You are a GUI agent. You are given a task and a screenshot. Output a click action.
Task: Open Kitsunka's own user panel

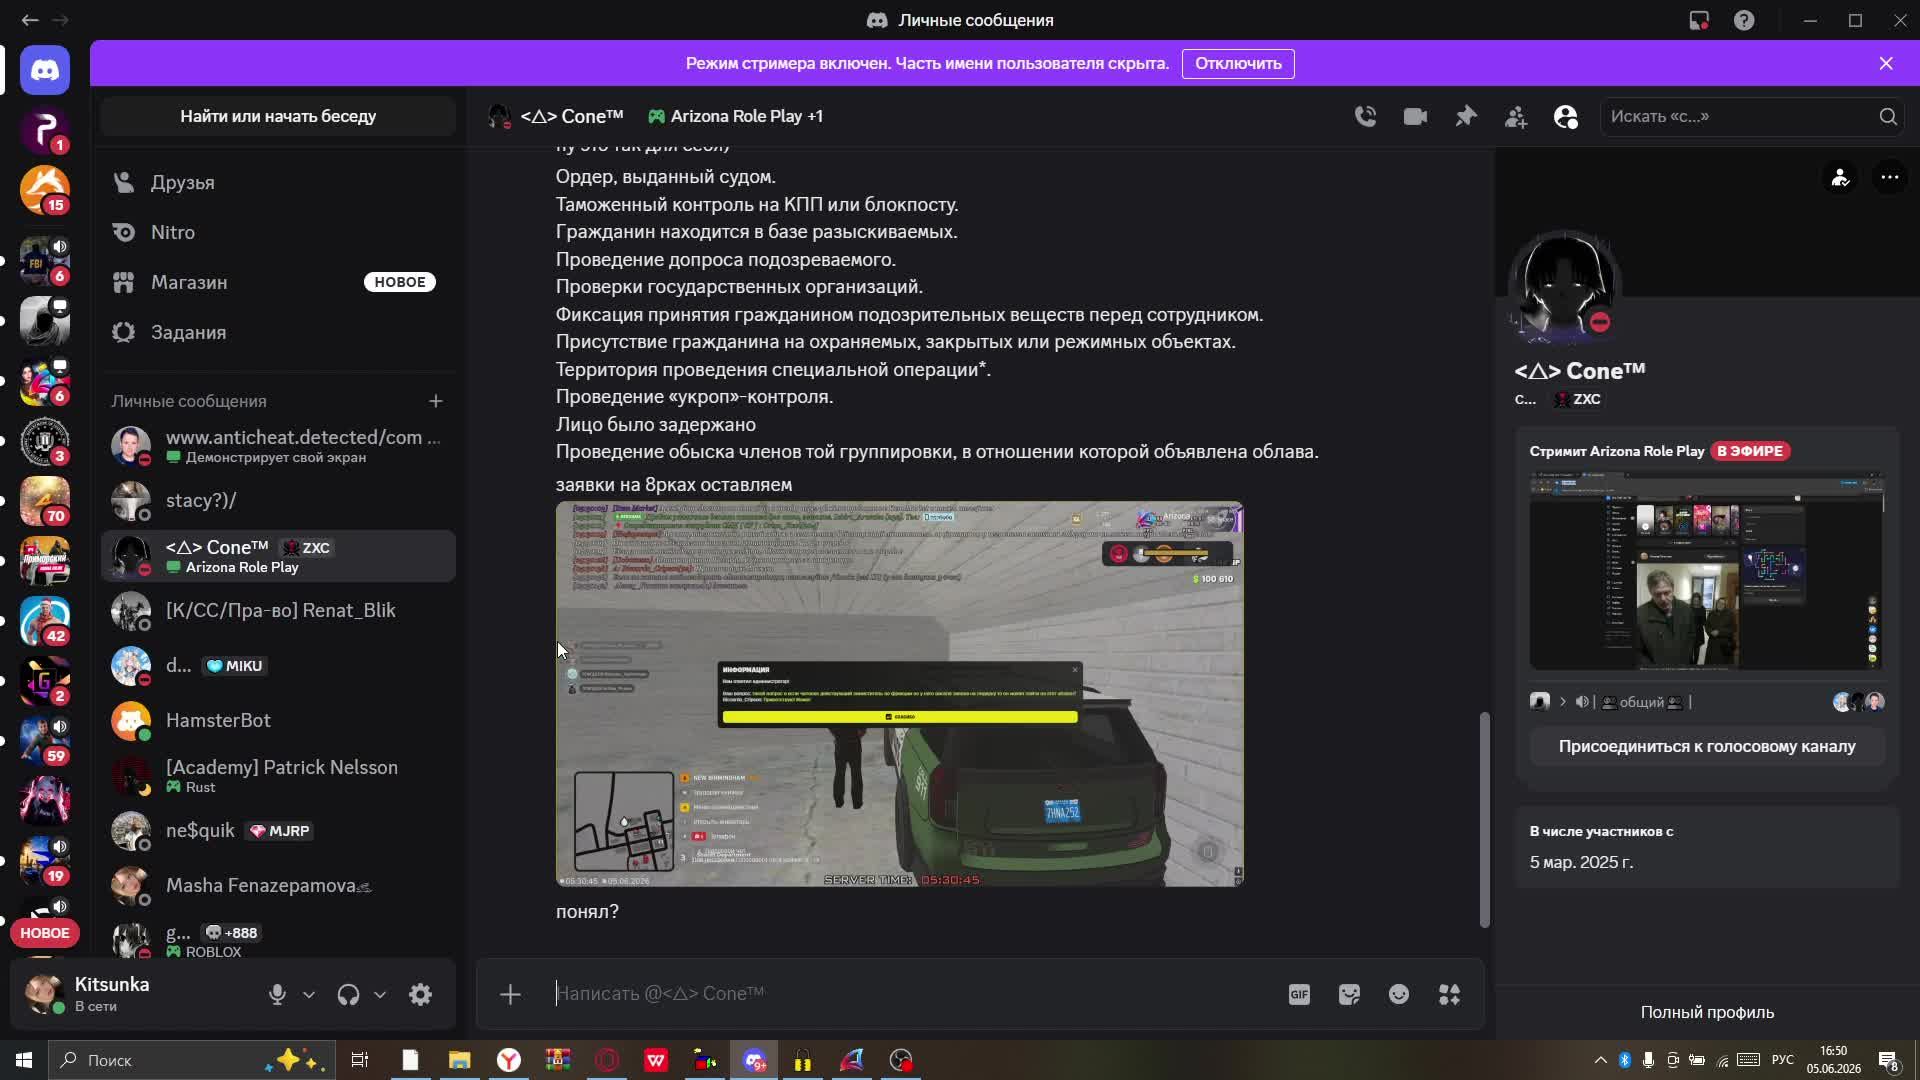[135, 994]
